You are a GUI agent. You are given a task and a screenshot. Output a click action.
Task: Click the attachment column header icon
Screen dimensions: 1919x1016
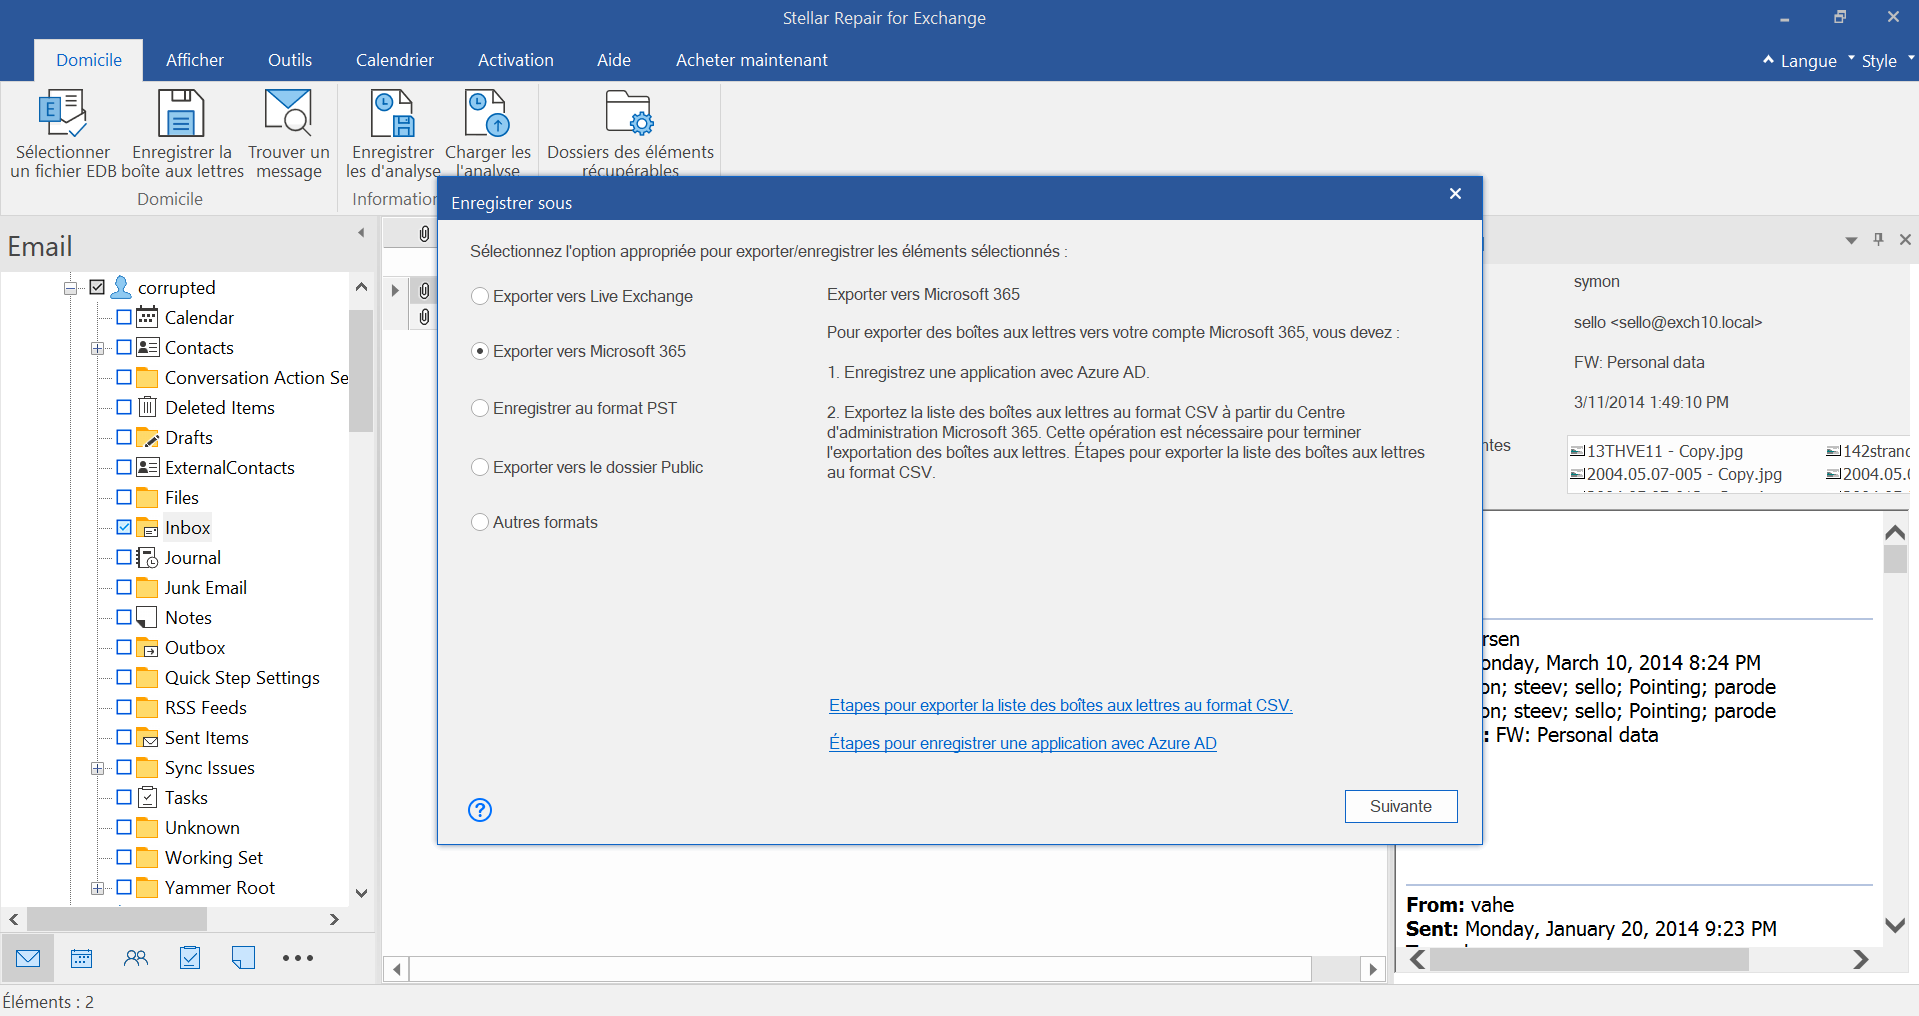[424, 234]
